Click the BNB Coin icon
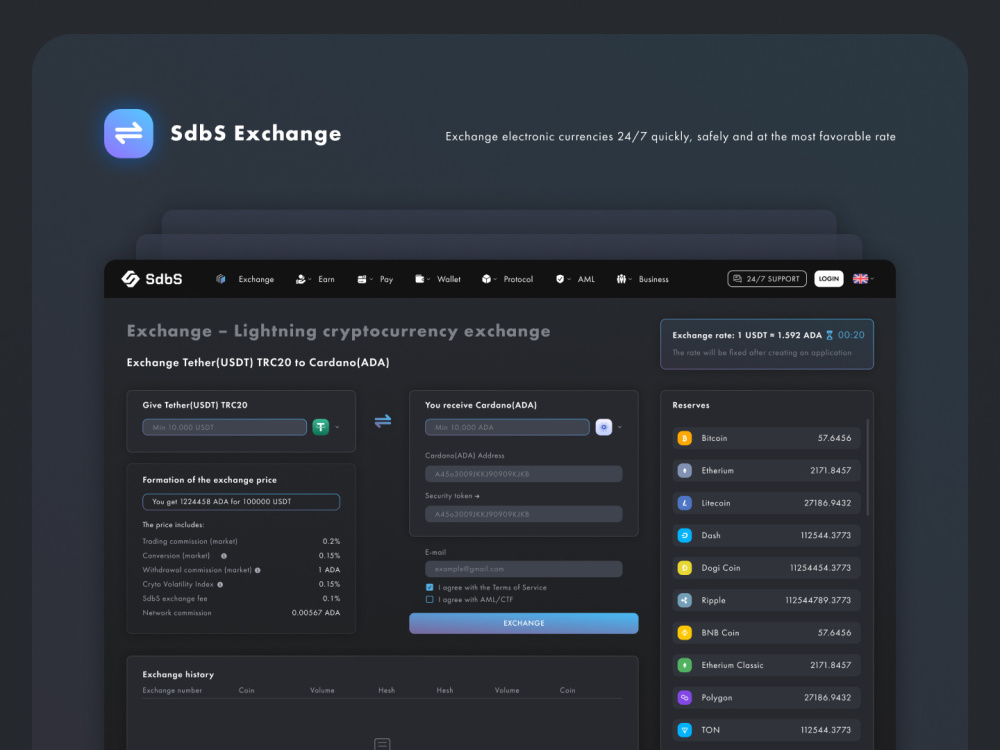1000x750 pixels. 684,633
